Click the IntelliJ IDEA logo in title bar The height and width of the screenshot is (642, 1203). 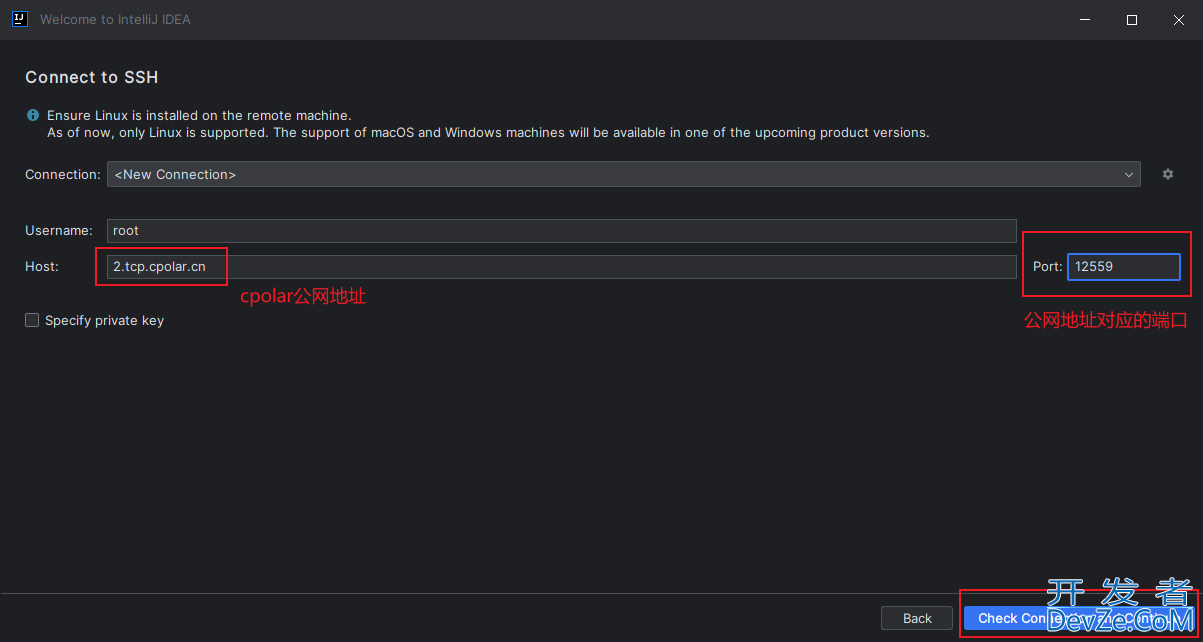20,19
